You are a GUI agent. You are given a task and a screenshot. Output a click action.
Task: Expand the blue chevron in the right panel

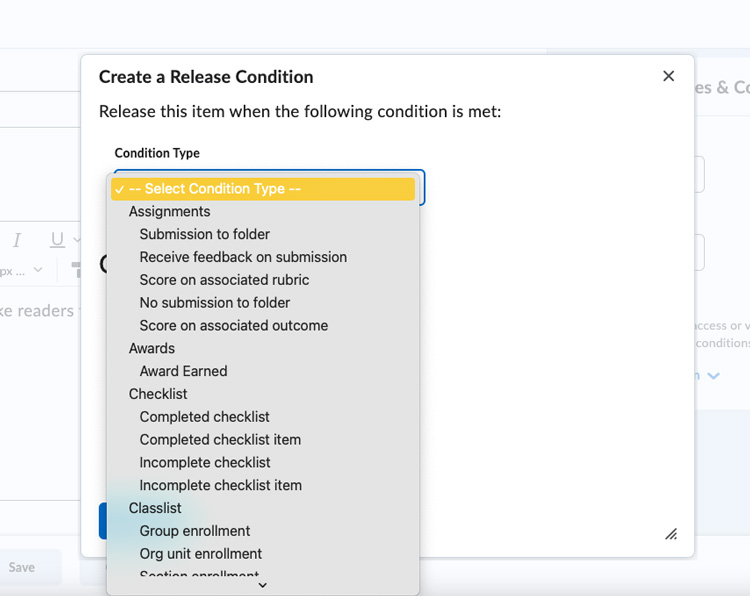click(x=713, y=376)
